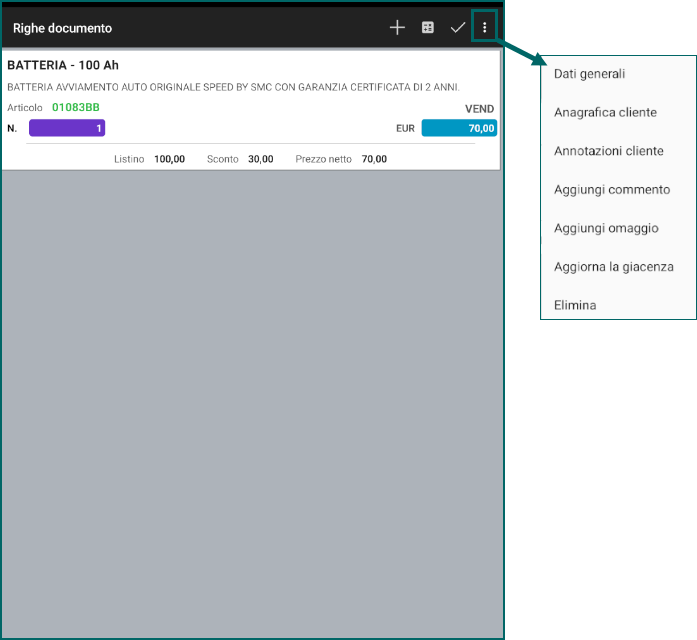Confirm document with the checkmark icon
Viewport: 697px width, 640px height.
pyautogui.click(x=457, y=28)
